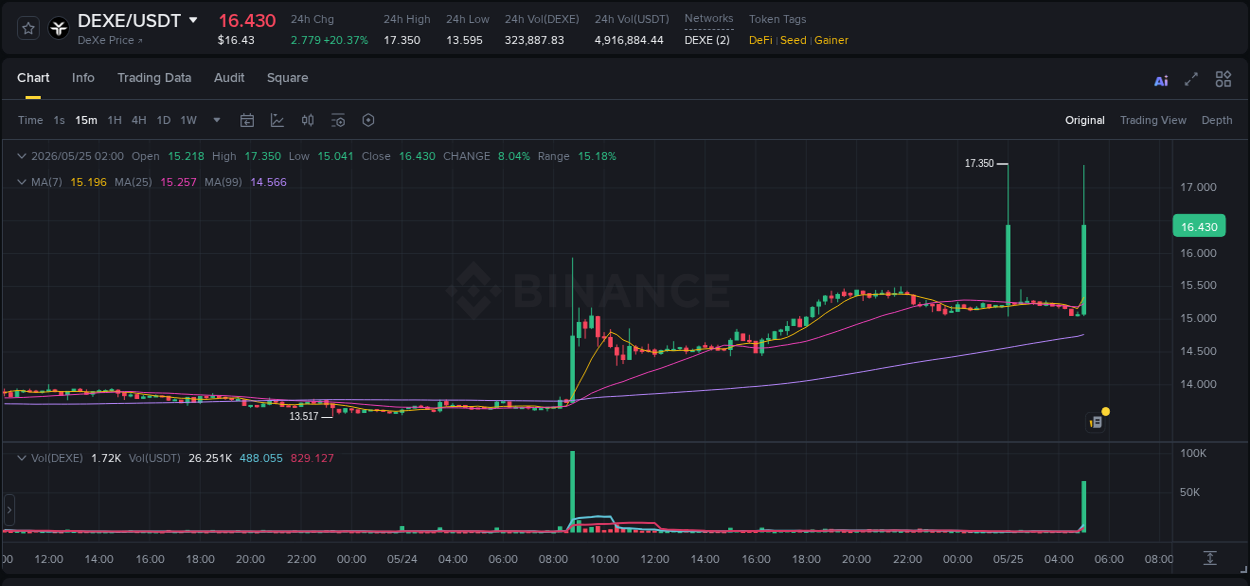Click the 24h High value 17.350
This screenshot has width=1250, height=586.
tap(402, 40)
